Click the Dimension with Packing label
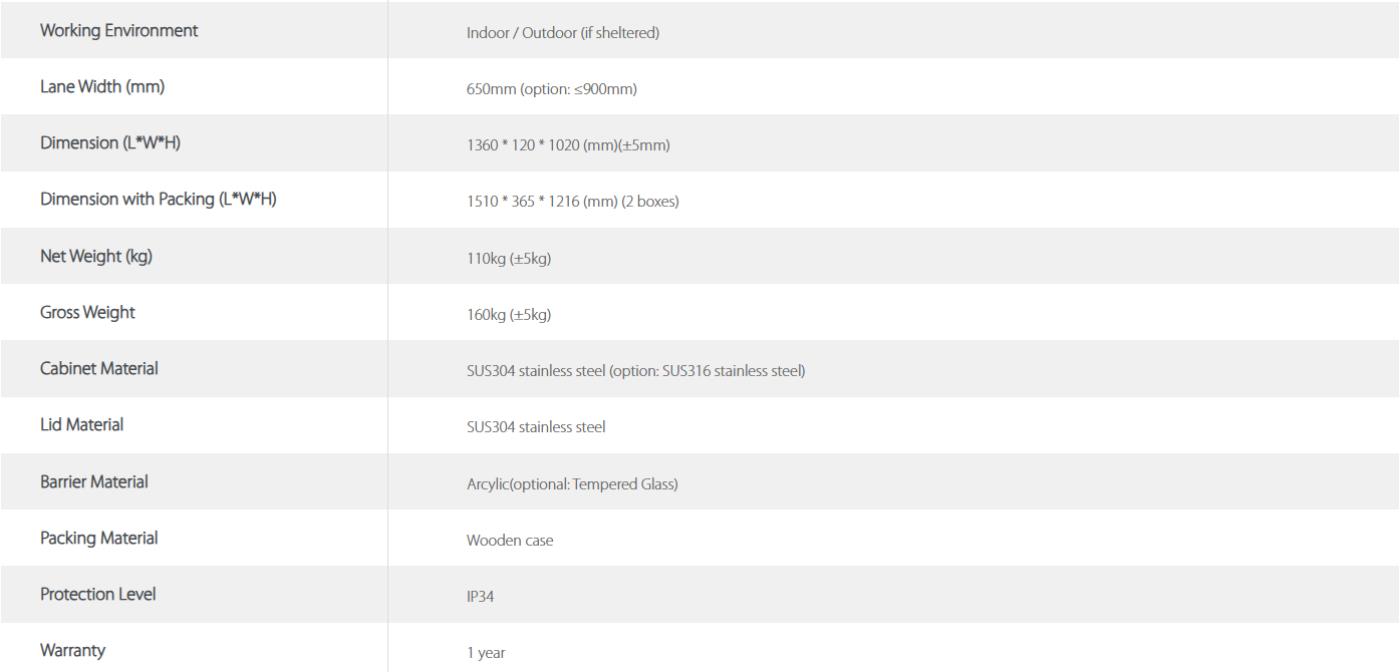 (x=158, y=199)
